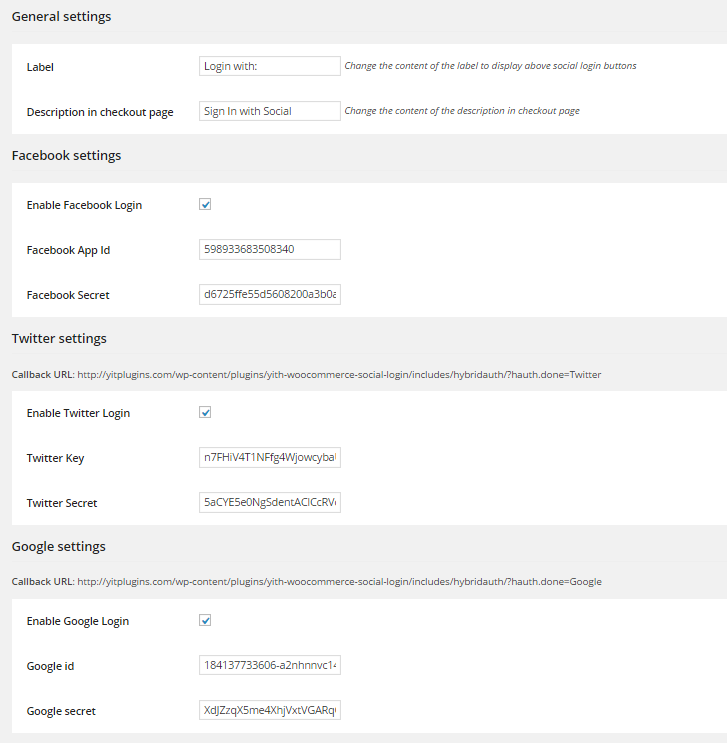Screen dimensions: 727x743
Task: Click the Facebook settings heading
Action: [x=66, y=155]
